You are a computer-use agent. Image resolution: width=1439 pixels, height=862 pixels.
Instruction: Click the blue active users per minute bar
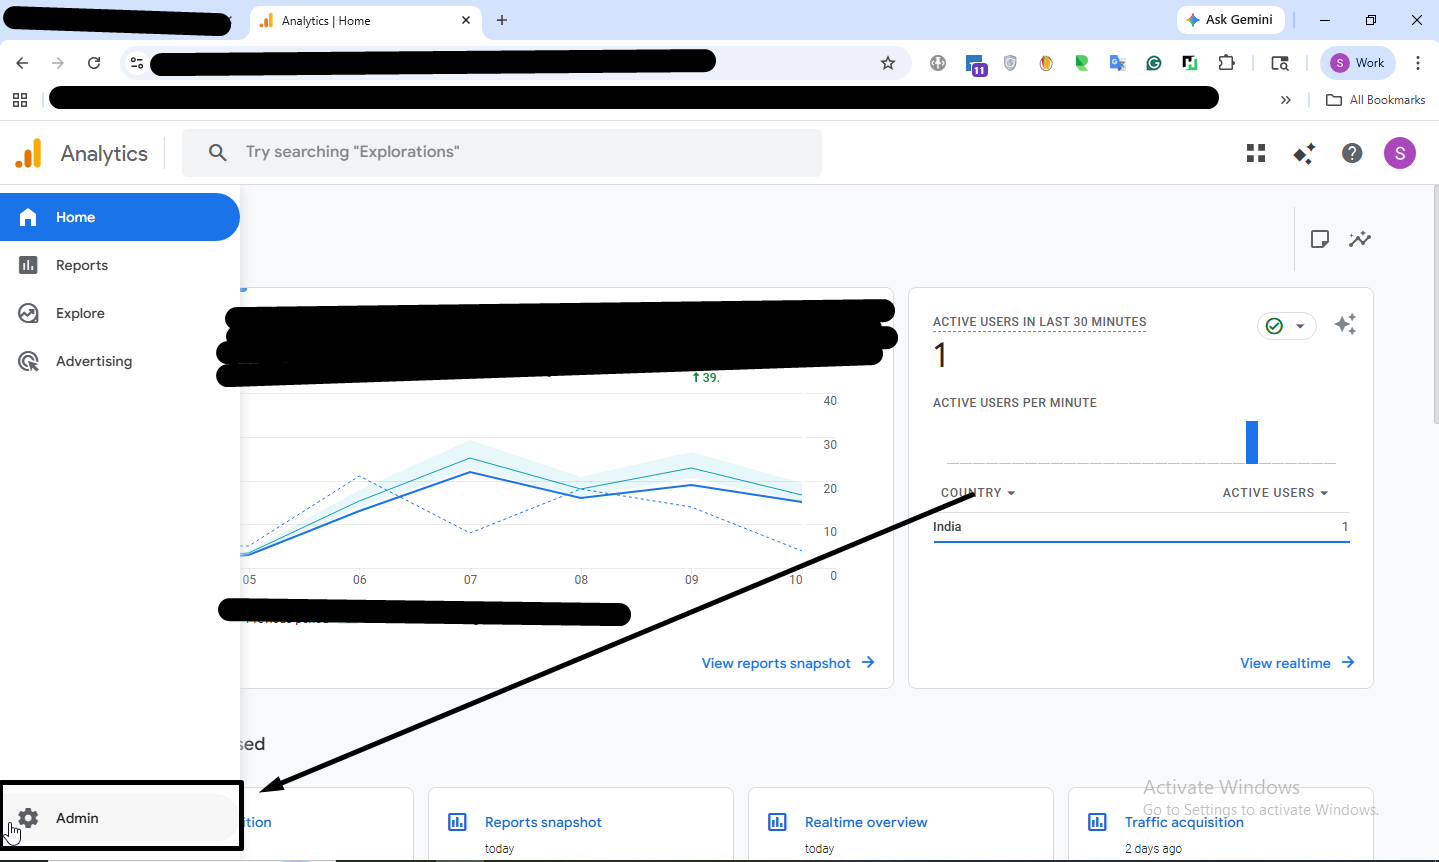(x=1252, y=442)
